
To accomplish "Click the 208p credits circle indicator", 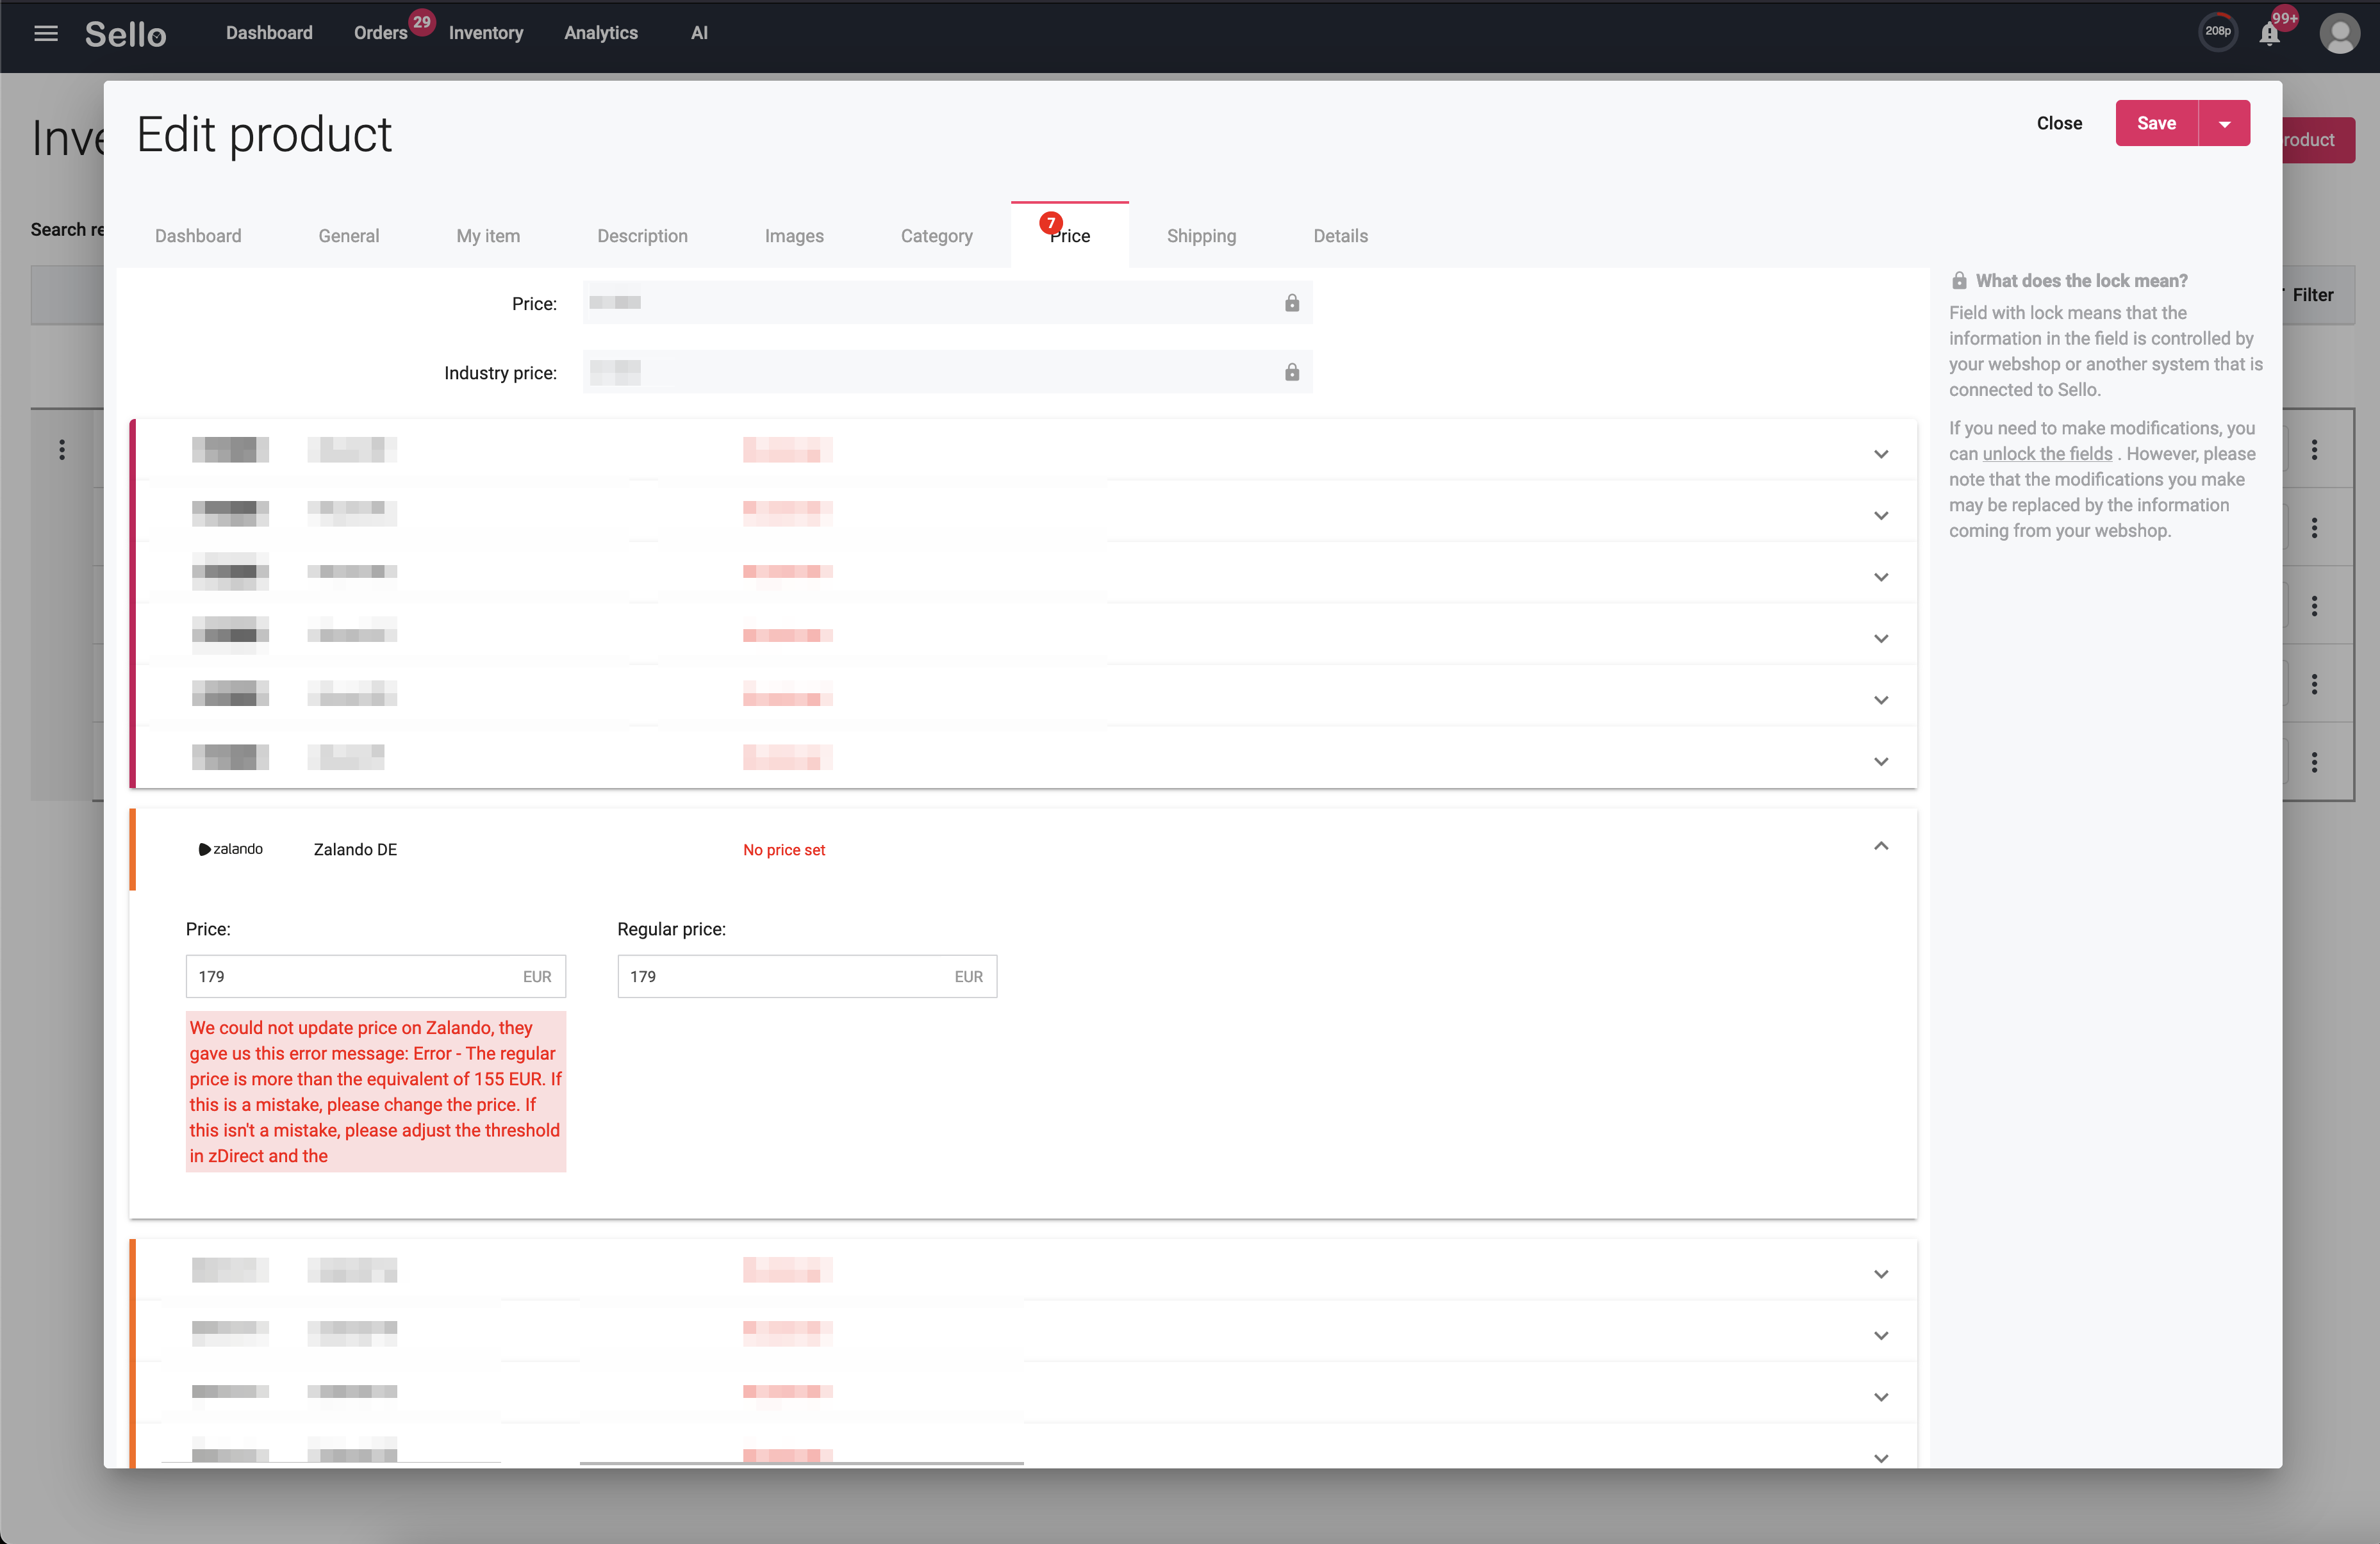I will 2217,32.
